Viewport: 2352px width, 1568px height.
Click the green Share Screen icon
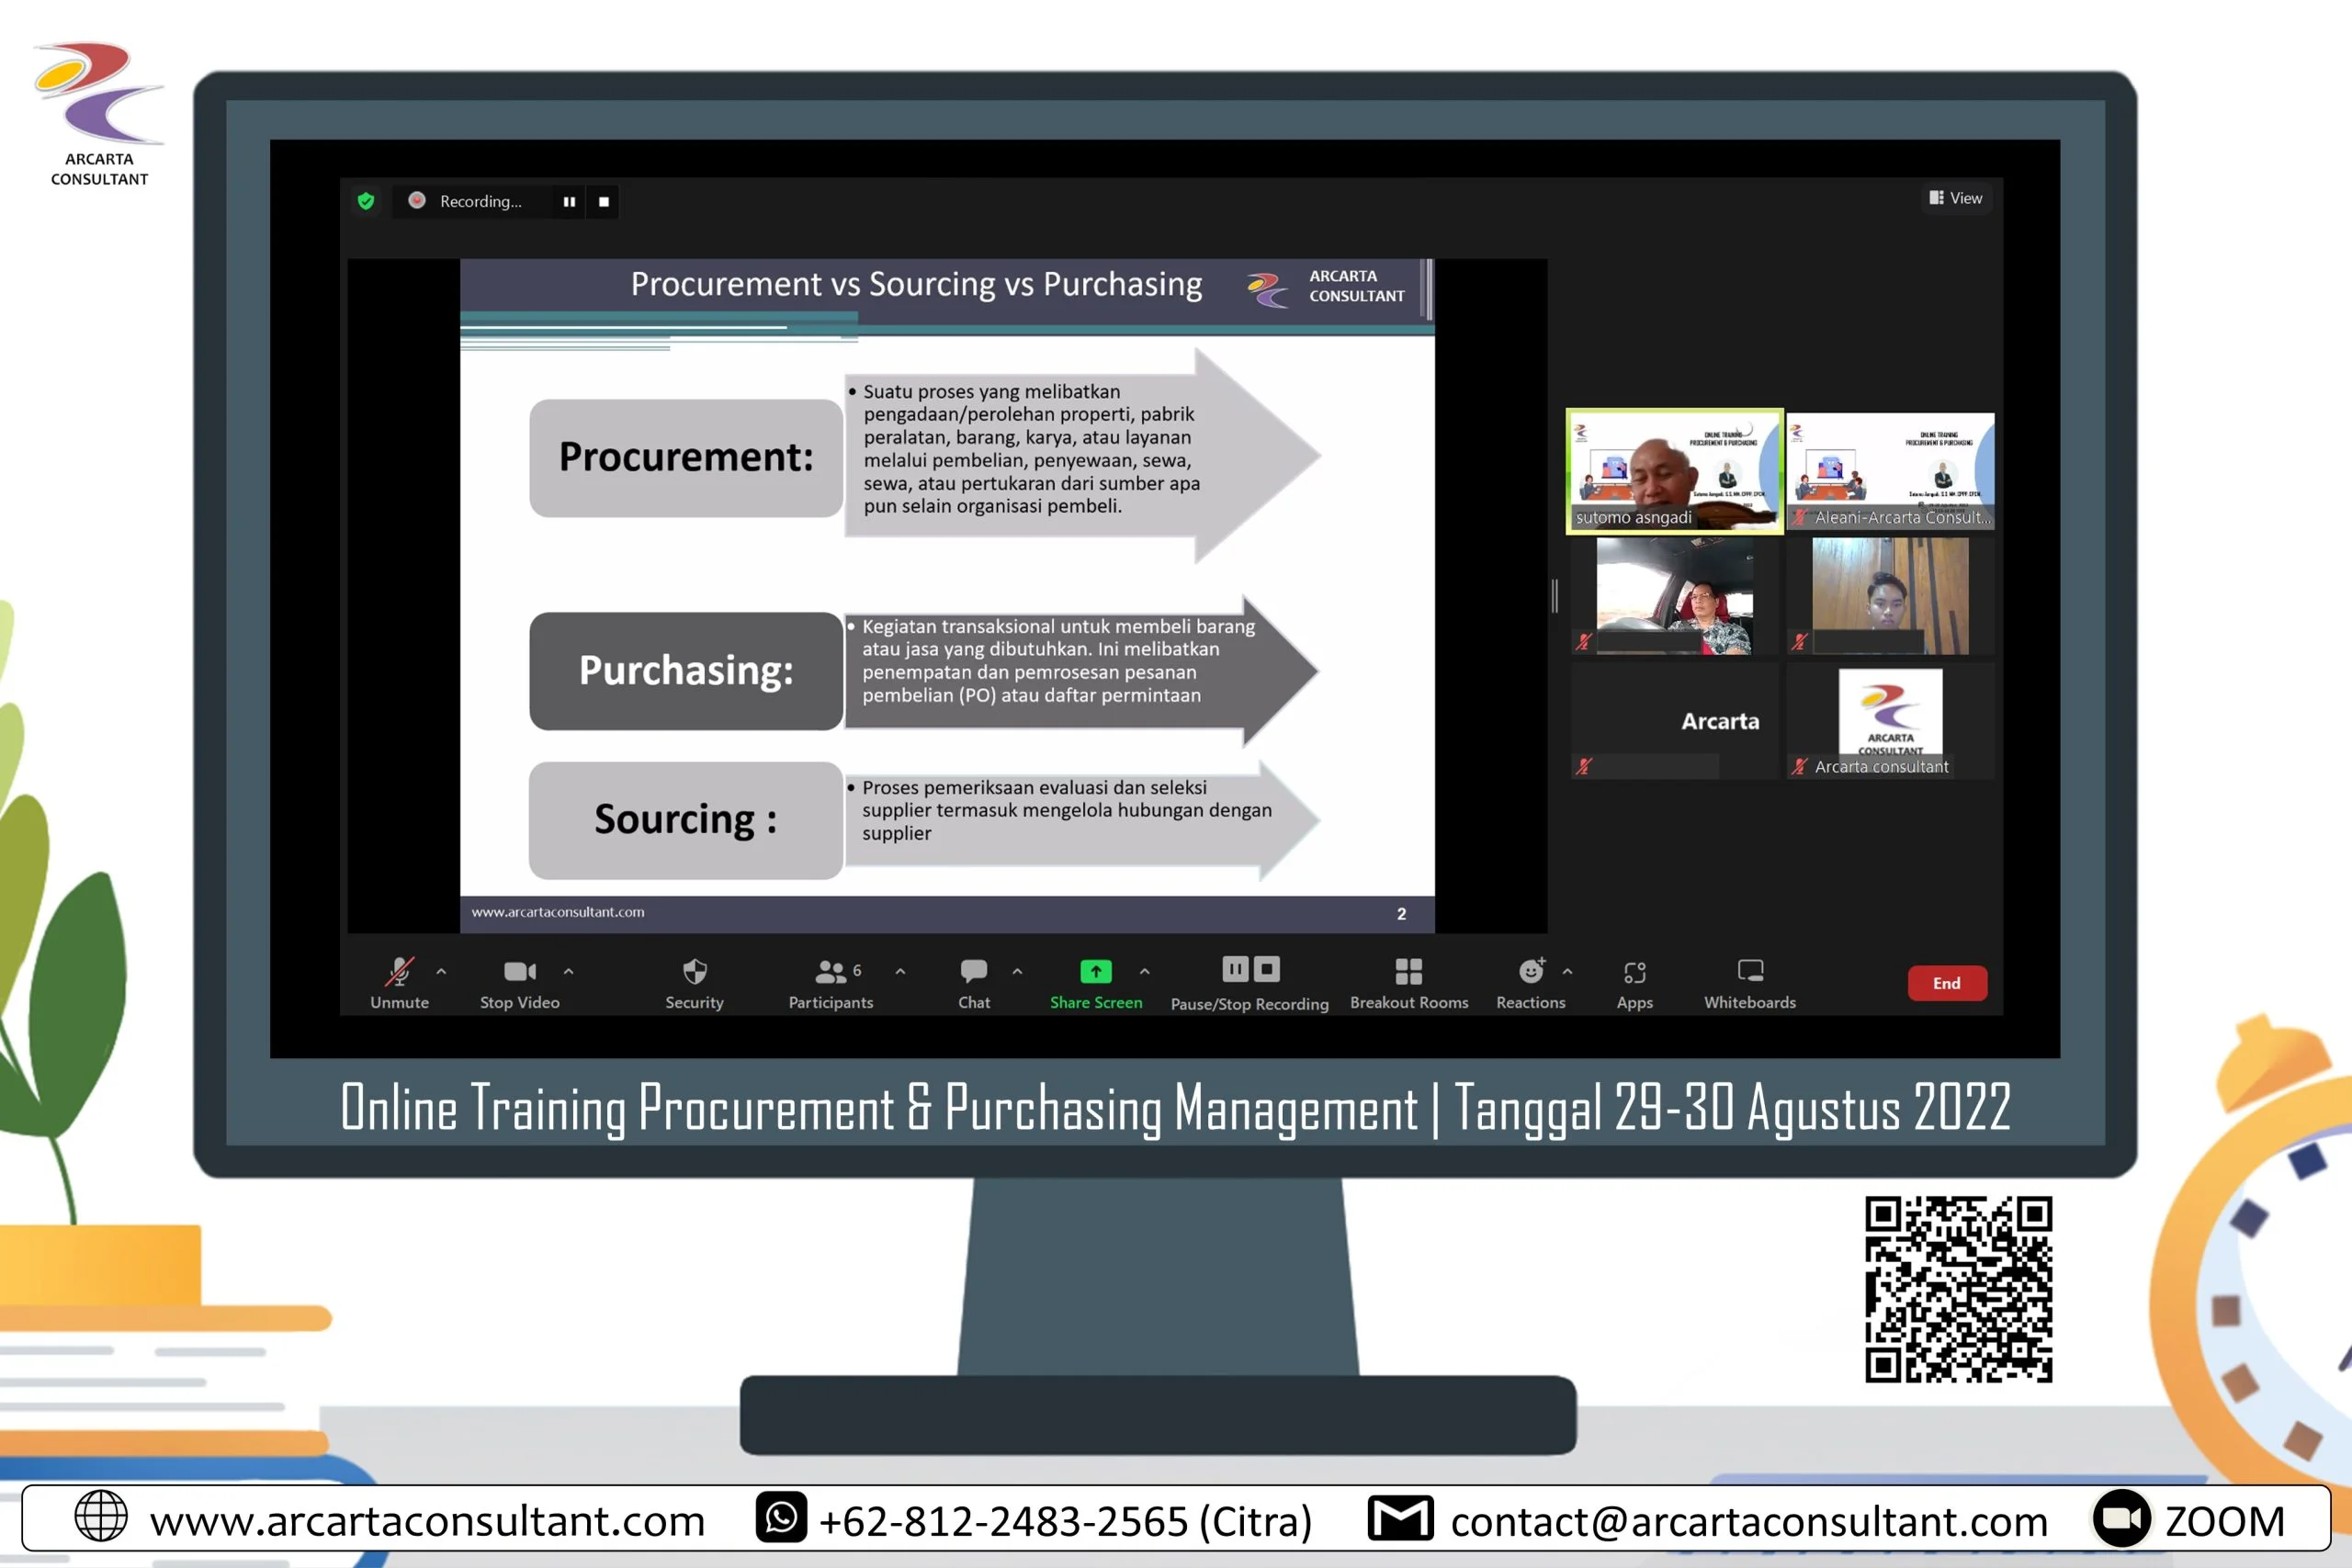click(x=1095, y=971)
